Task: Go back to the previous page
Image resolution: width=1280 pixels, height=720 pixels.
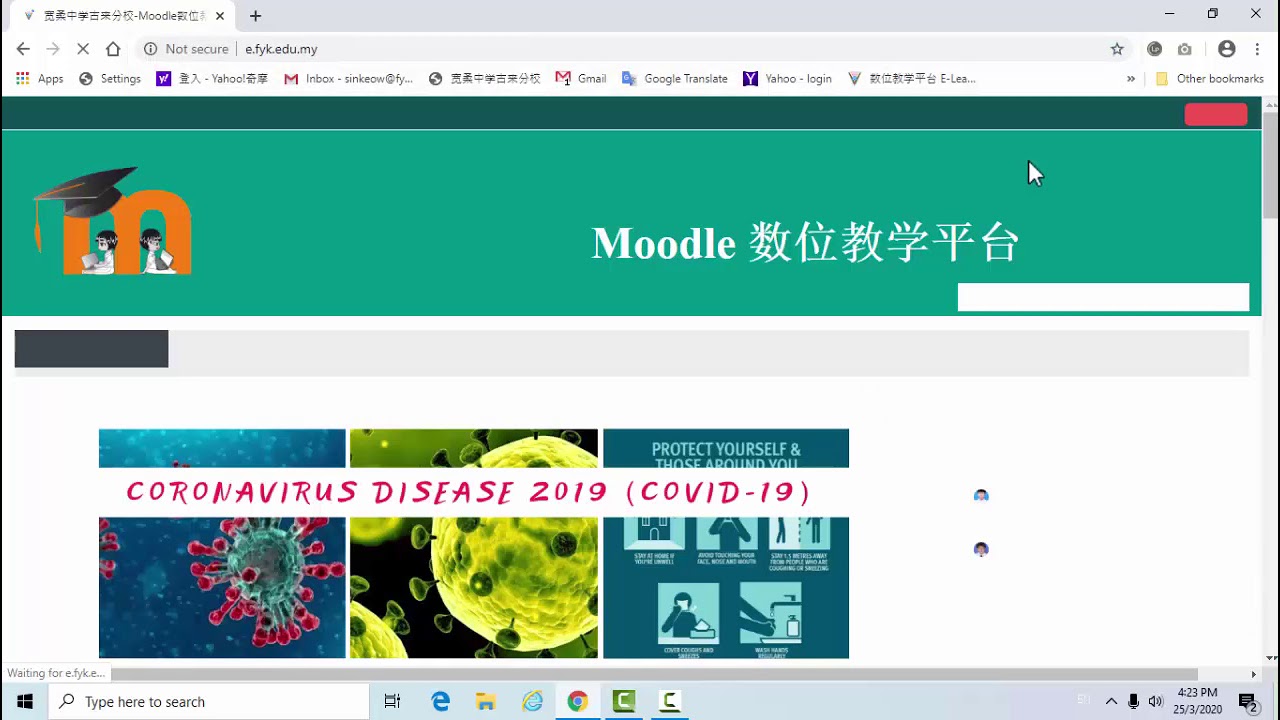Action: [x=23, y=49]
